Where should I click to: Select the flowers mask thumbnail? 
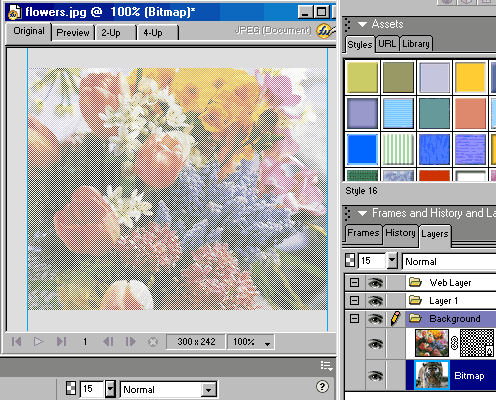click(x=477, y=343)
